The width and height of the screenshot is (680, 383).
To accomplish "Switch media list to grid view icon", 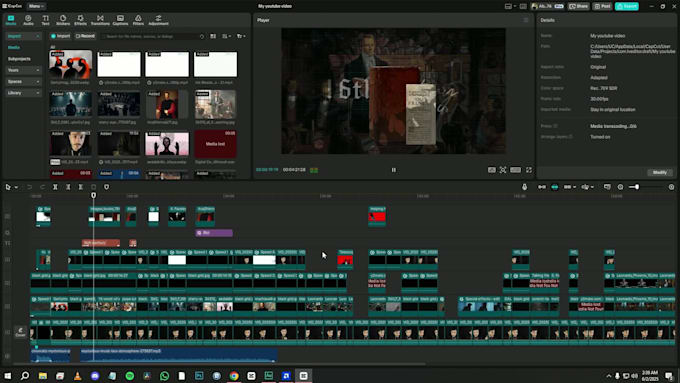I will [x=213, y=36].
